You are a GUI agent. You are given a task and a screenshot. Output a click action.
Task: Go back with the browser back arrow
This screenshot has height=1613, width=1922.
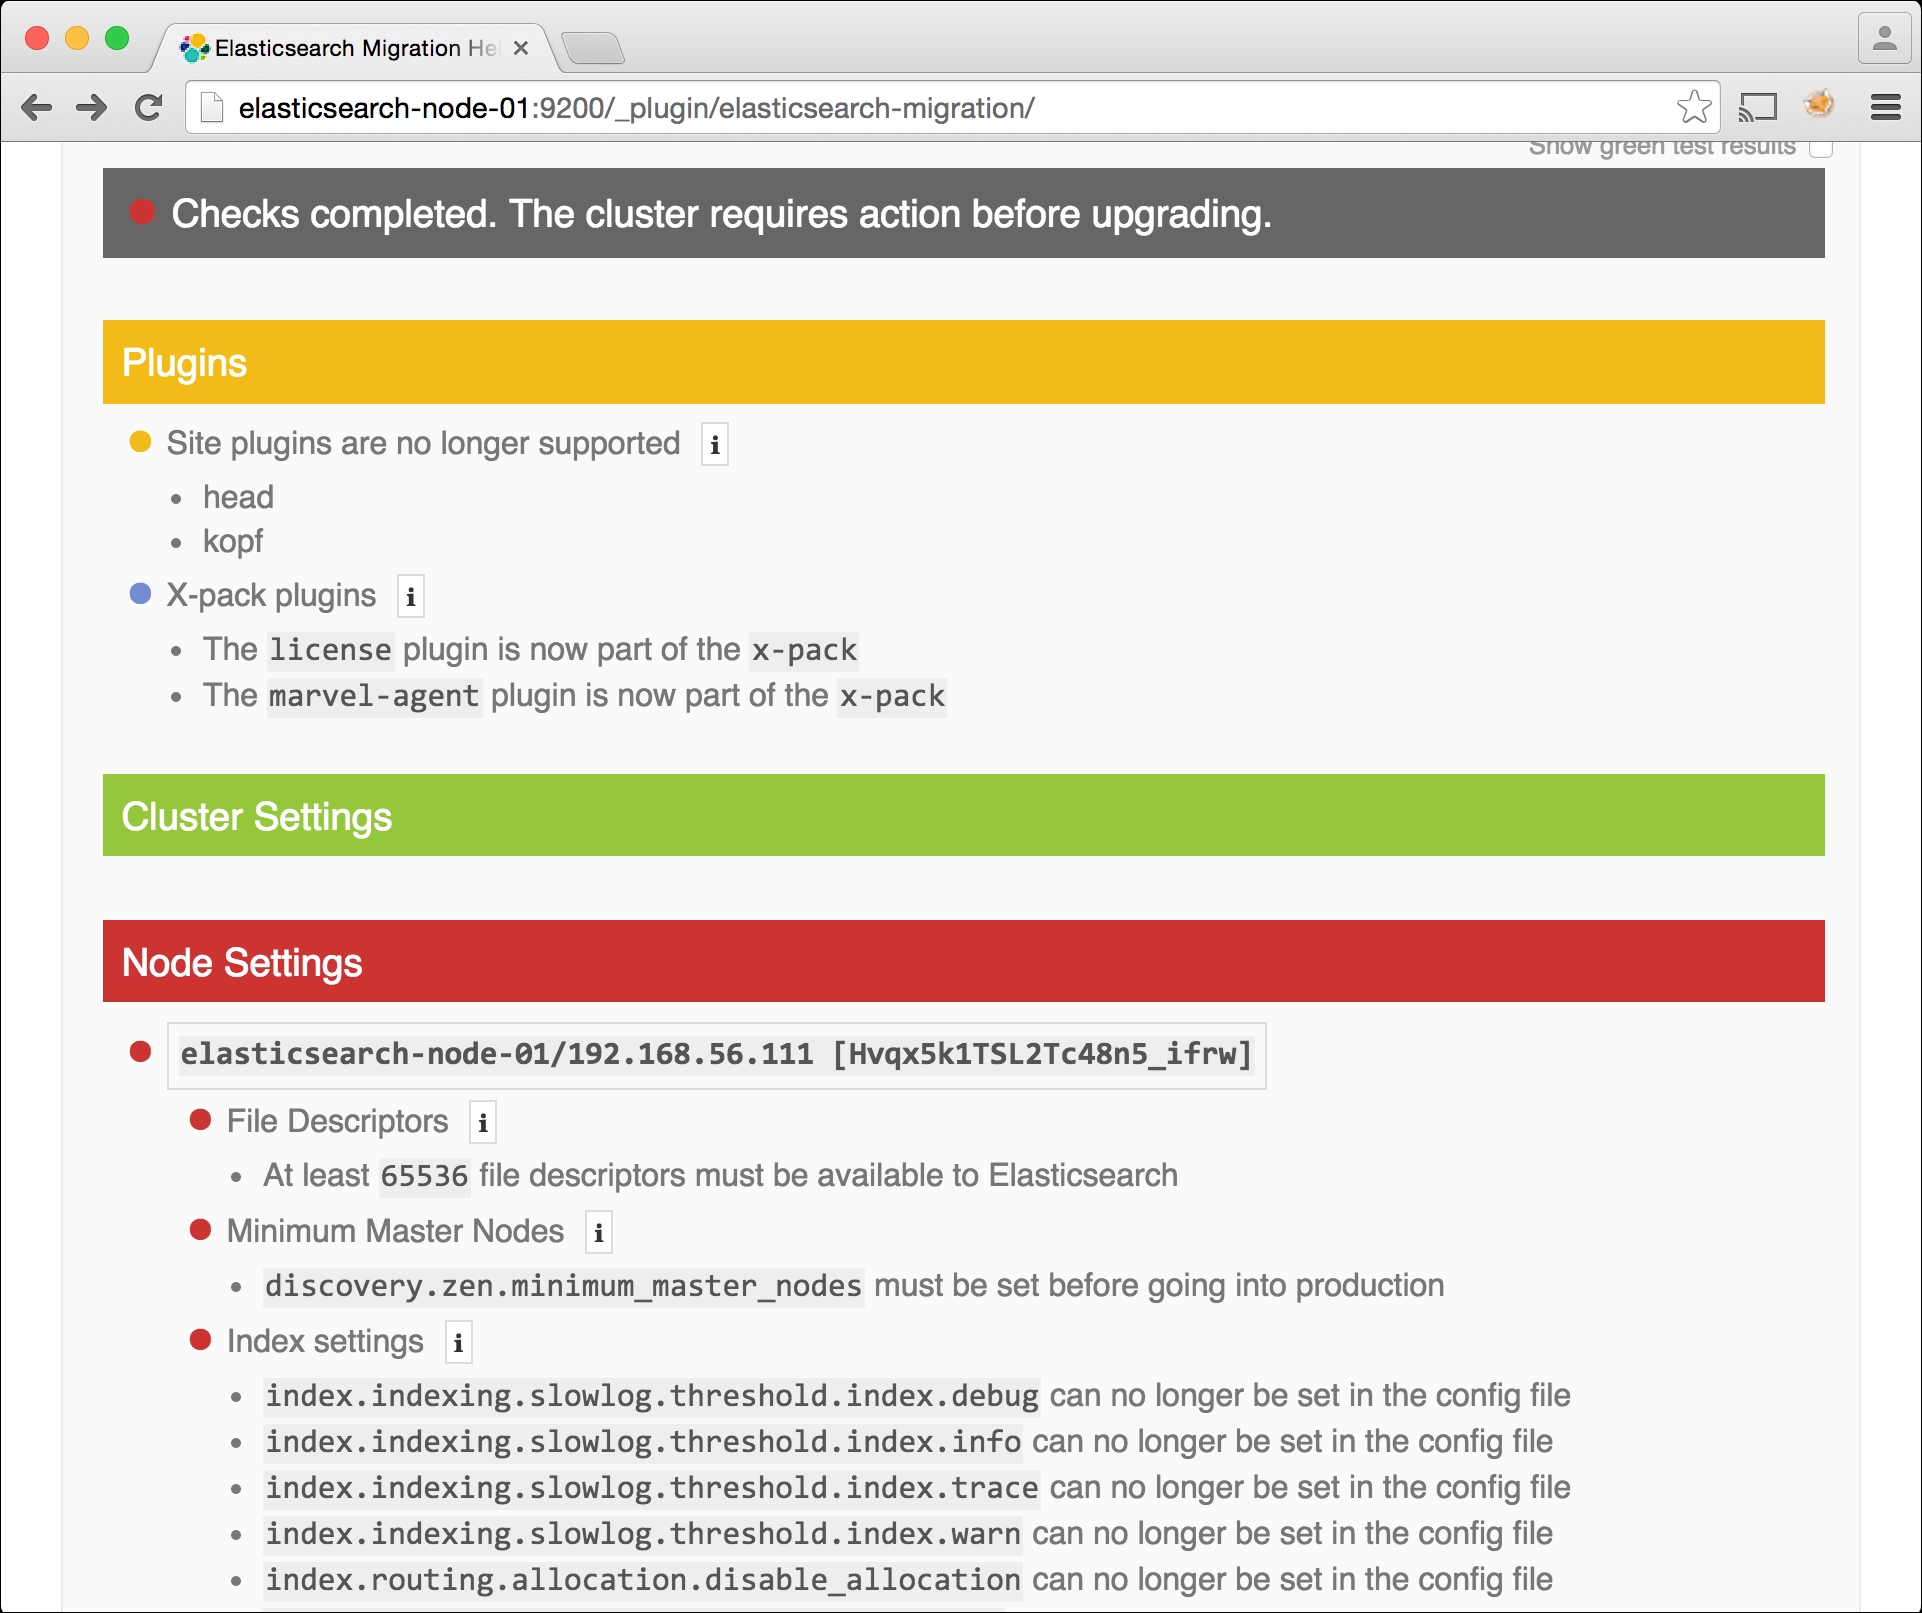point(37,107)
